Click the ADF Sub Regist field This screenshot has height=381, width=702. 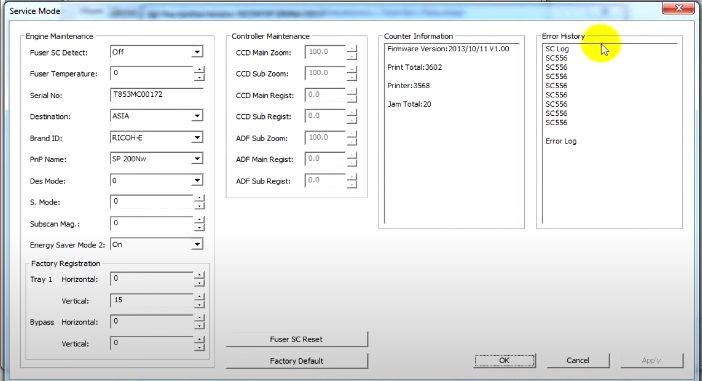pos(325,181)
